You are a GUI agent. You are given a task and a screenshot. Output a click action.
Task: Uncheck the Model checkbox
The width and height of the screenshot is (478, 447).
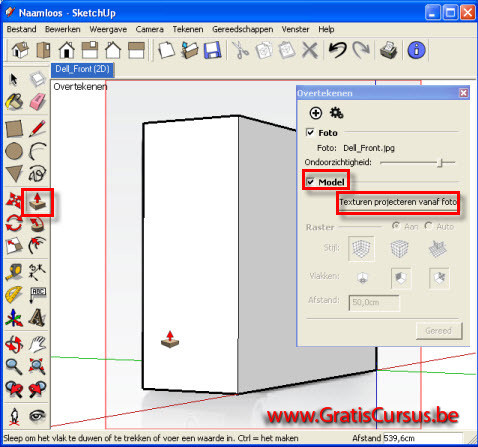tap(310, 182)
